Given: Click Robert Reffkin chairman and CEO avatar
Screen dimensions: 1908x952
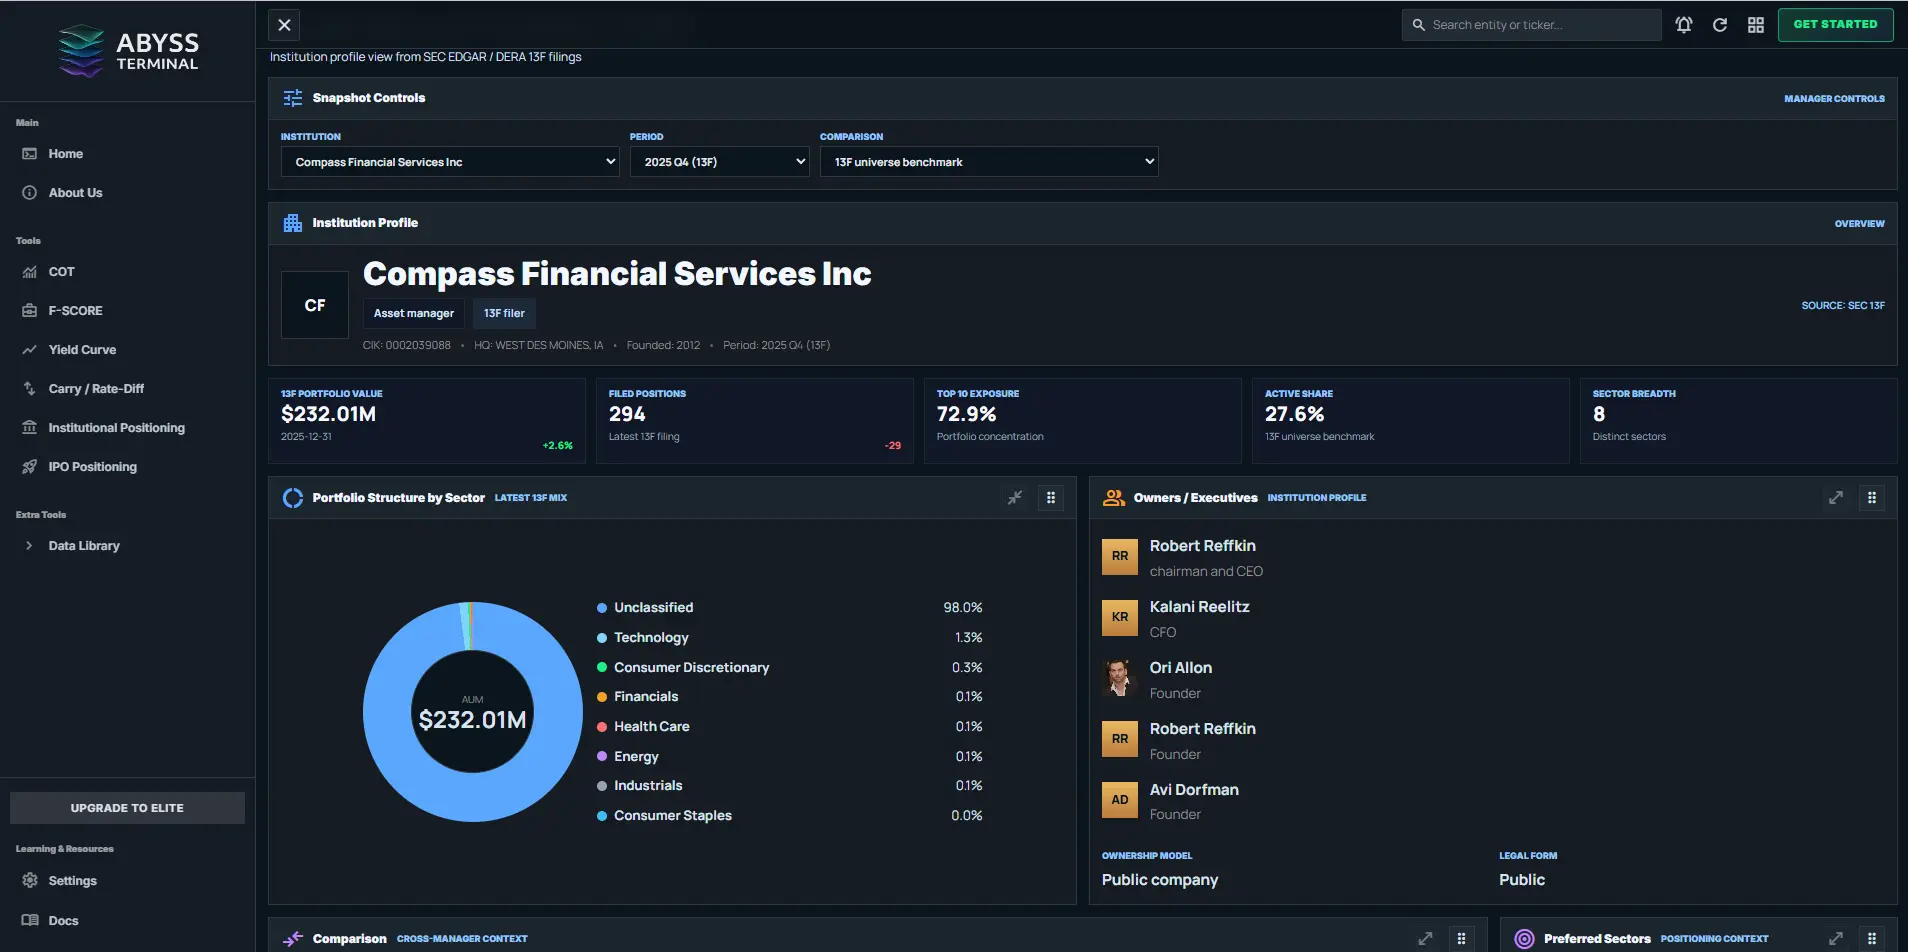Looking at the screenshot, I should 1120,557.
